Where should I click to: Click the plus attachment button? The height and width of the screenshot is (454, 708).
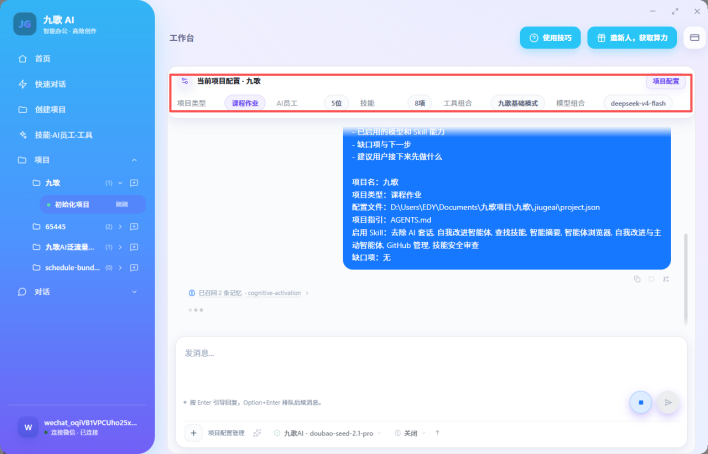[x=194, y=433]
